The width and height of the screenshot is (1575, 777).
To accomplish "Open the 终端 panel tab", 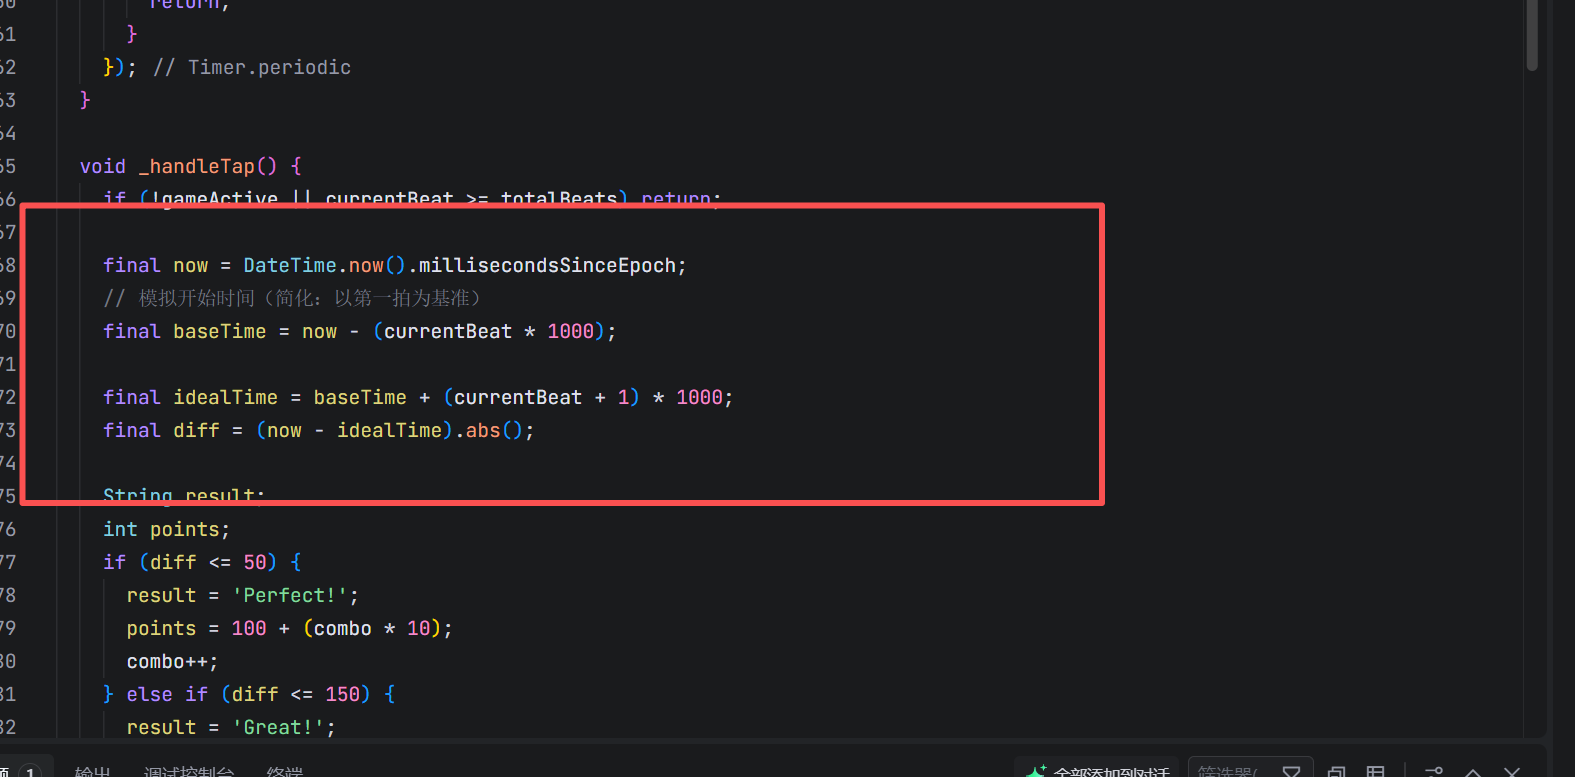I will [285, 772].
